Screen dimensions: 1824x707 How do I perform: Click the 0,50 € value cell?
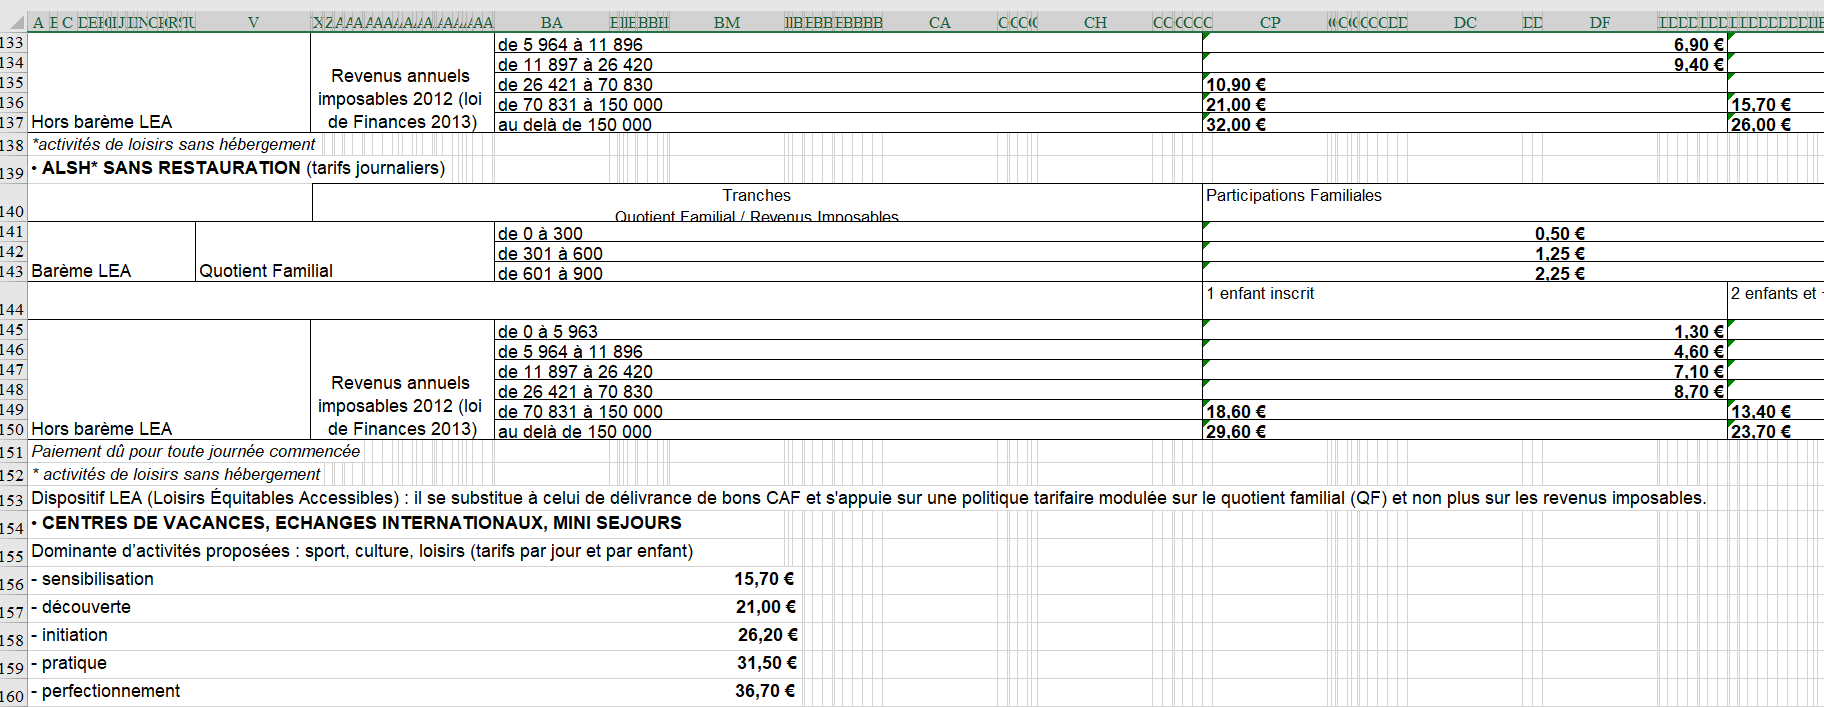[1559, 234]
